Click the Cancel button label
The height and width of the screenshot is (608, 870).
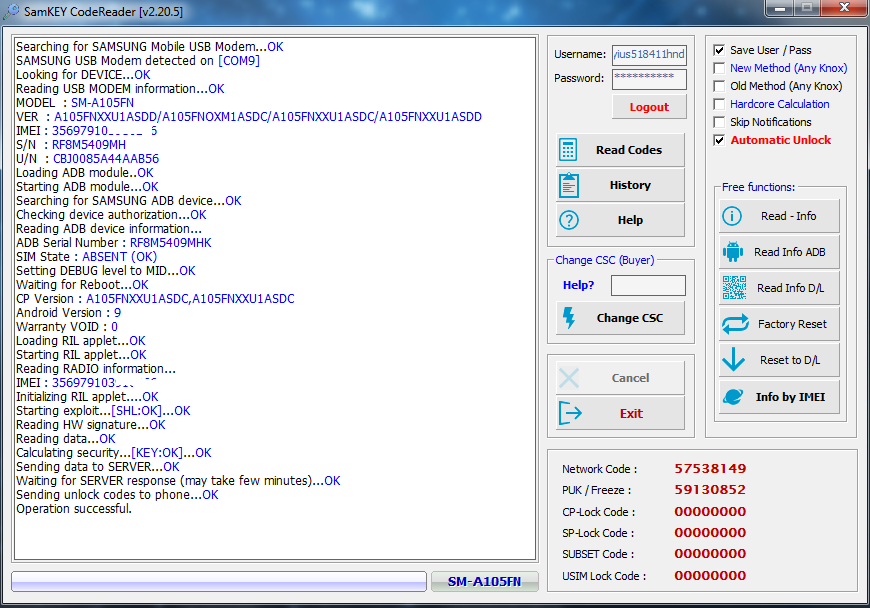coord(630,378)
